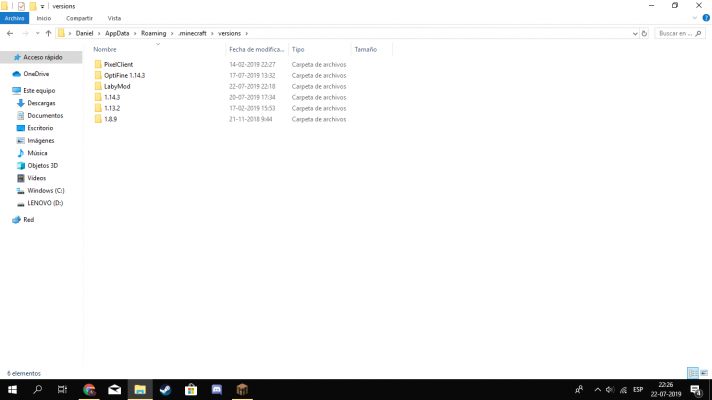Open Explorer help question mark icon
Viewport: 712px width, 400px height.
706,18
